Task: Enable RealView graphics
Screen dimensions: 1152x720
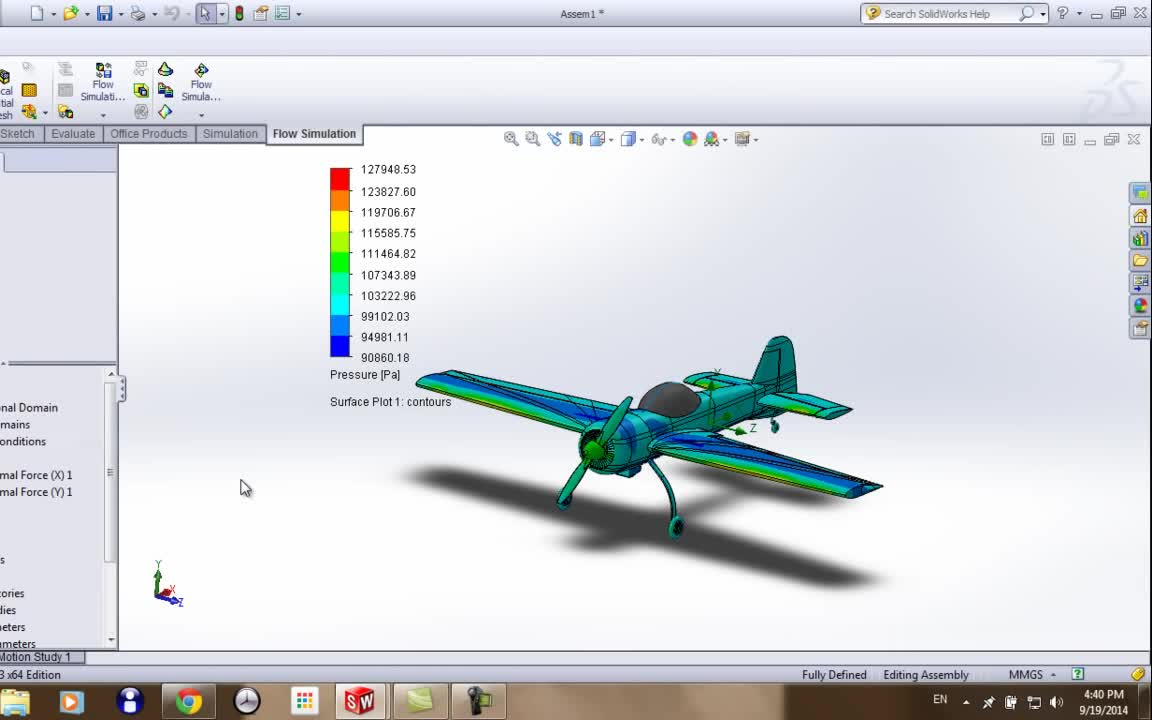Action: [x=712, y=139]
